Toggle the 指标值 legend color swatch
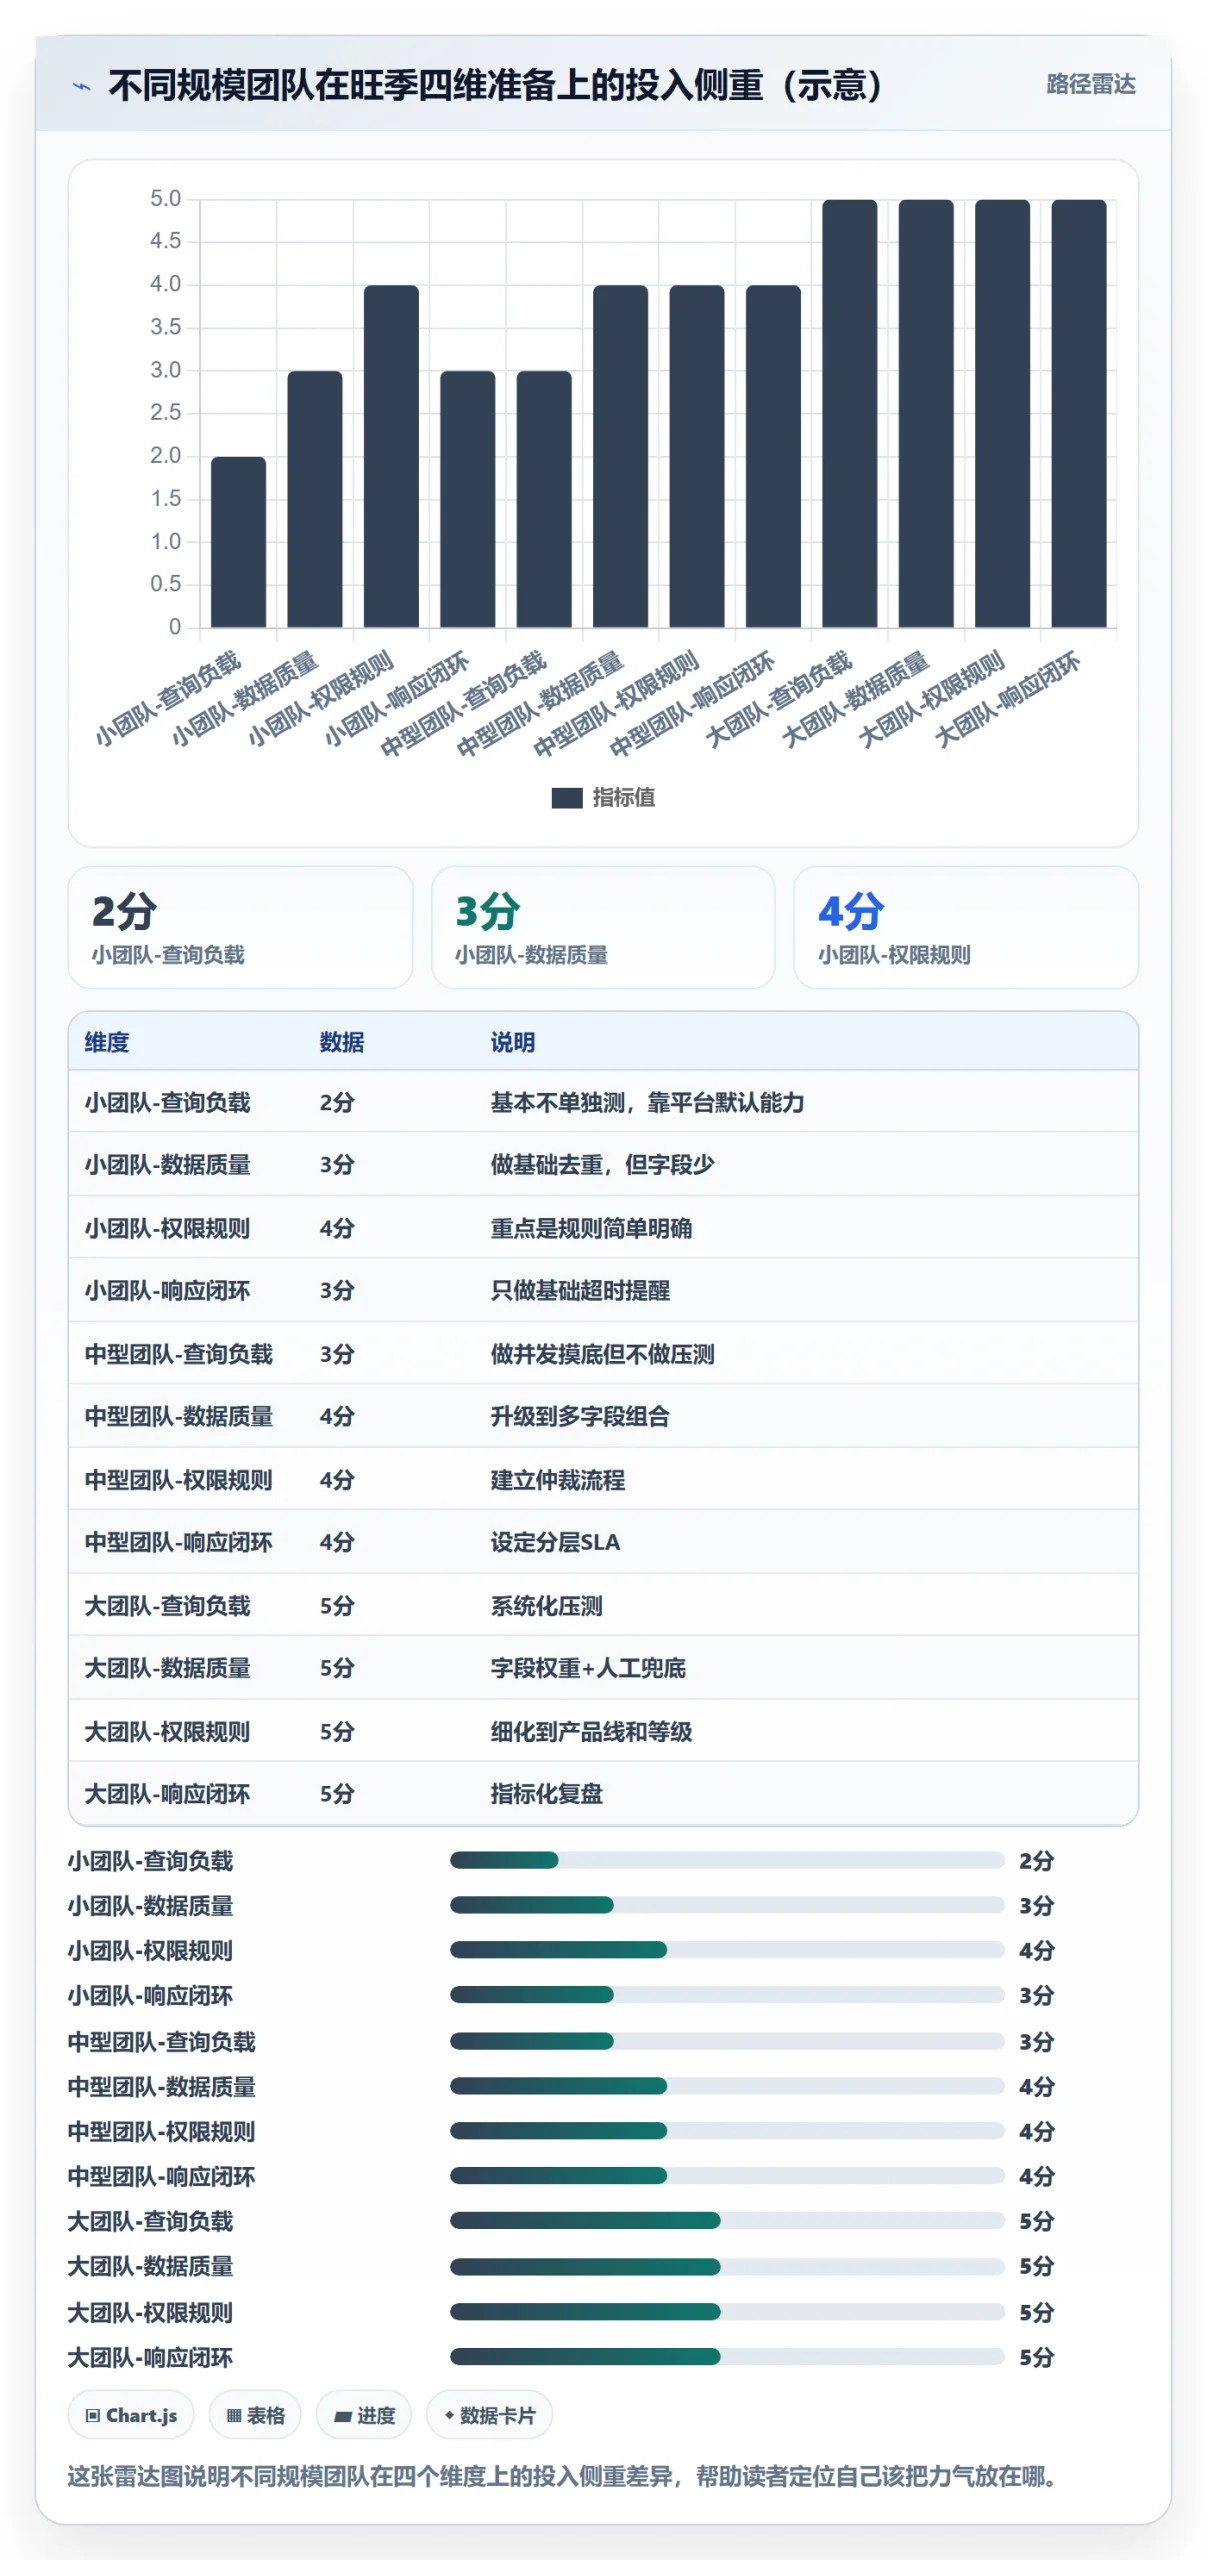 click(566, 797)
